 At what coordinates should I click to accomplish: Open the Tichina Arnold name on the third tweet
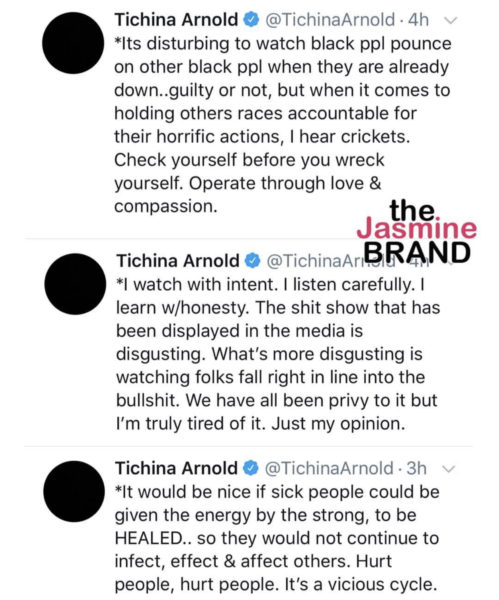[x=176, y=468]
